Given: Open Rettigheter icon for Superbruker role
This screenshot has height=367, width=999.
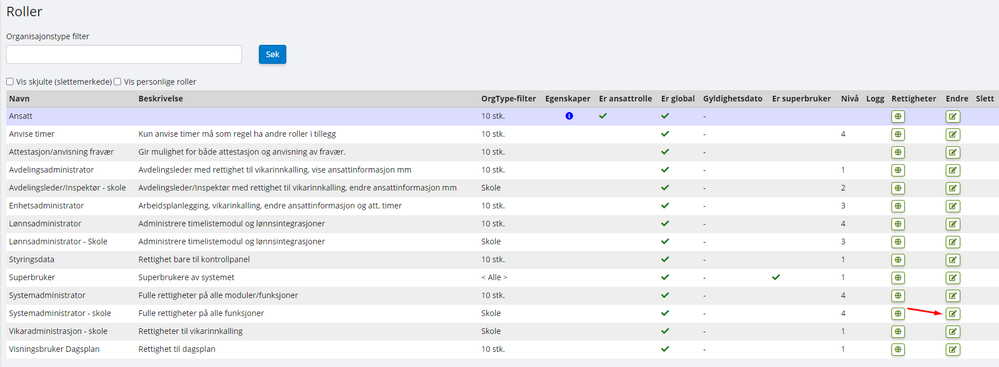Looking at the screenshot, I should 898,277.
